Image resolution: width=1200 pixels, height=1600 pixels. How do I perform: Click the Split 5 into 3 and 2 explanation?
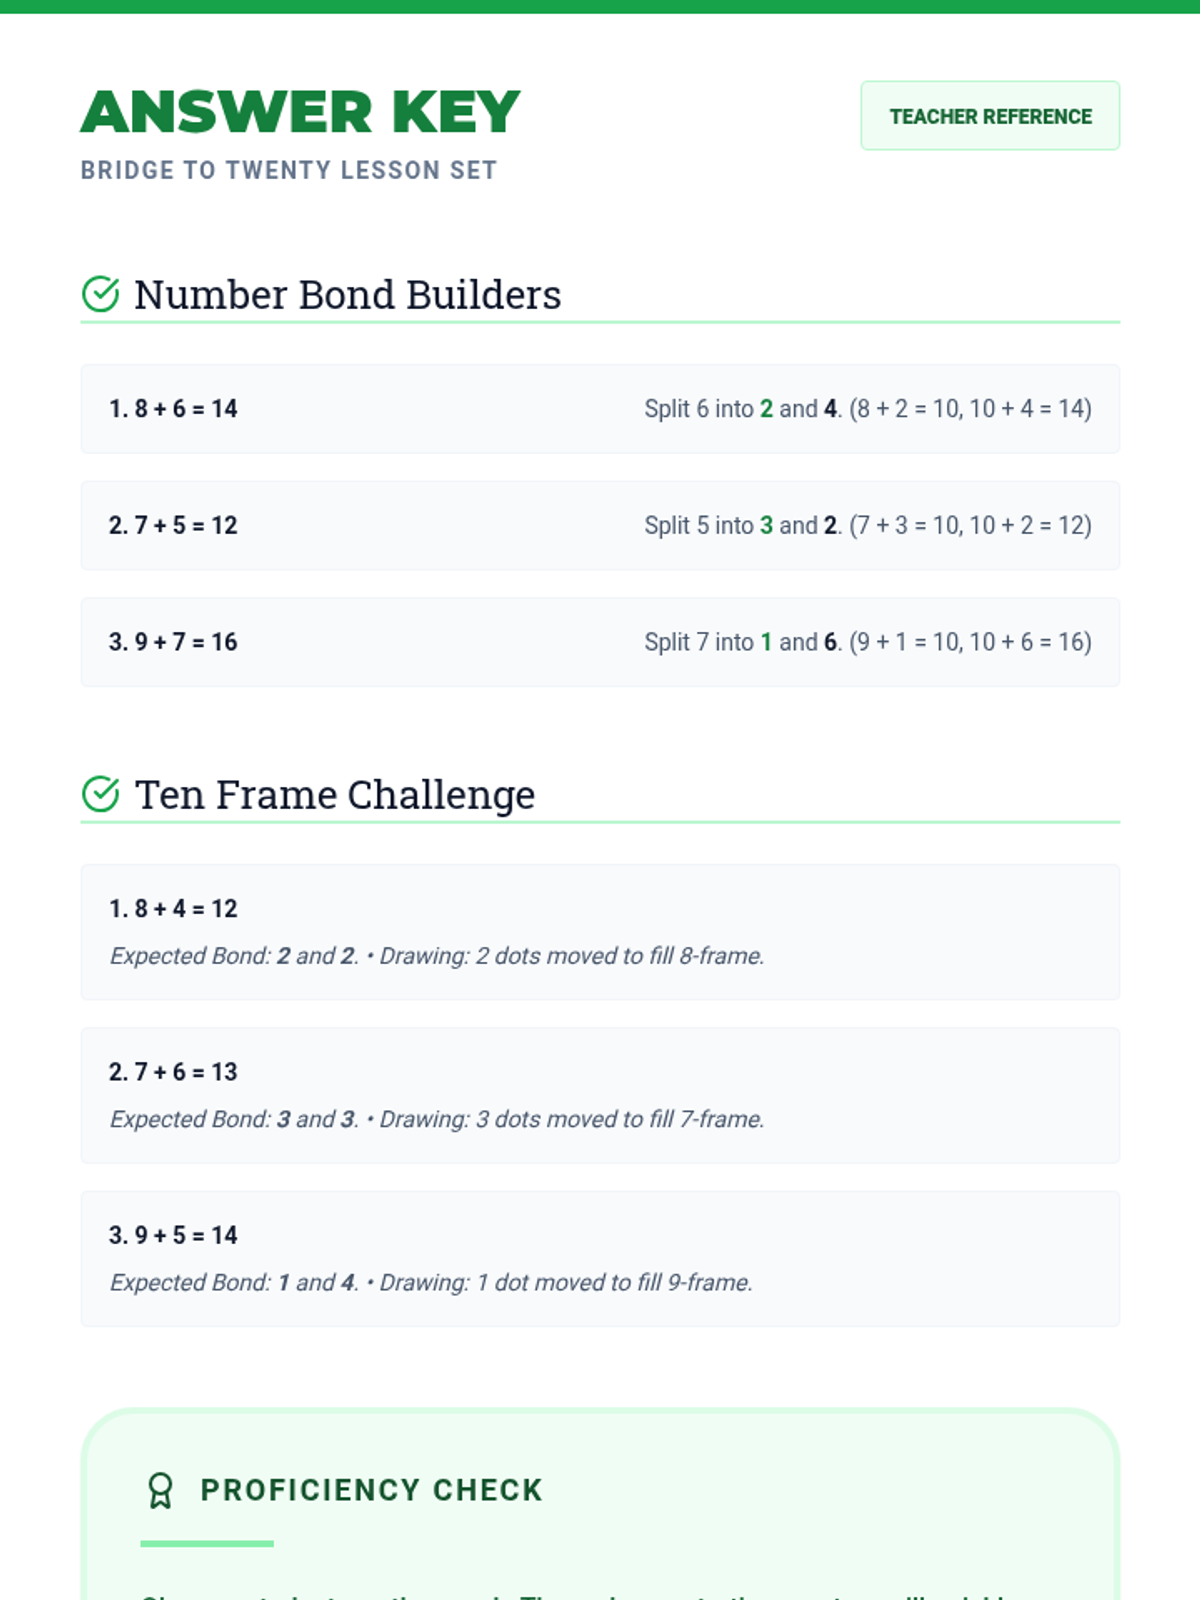click(x=868, y=526)
